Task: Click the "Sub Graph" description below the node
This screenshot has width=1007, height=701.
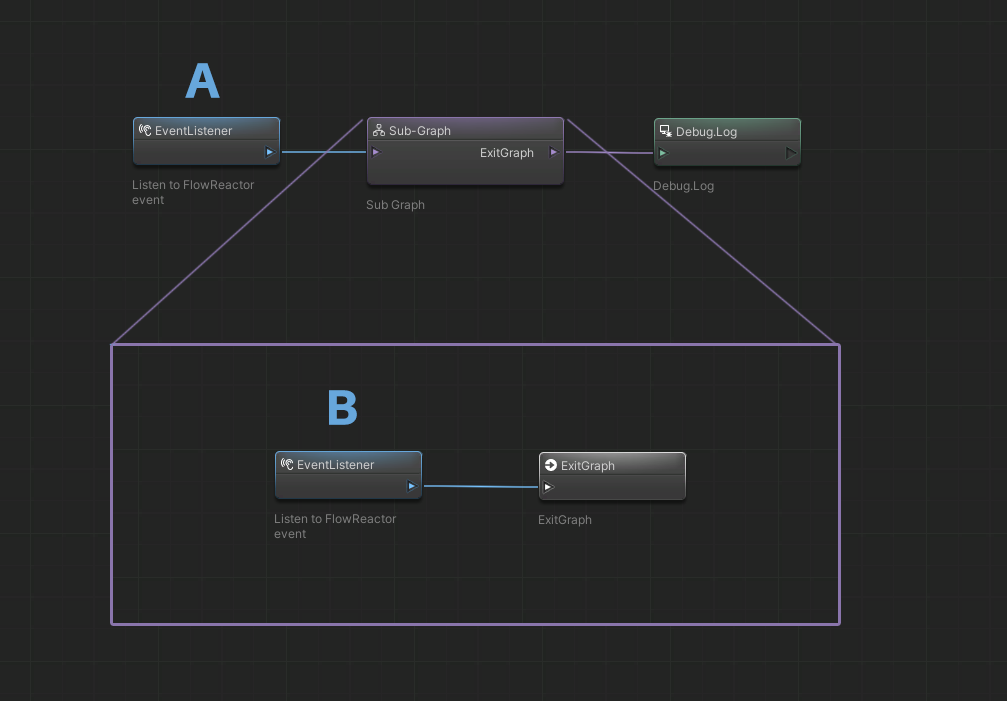Action: pos(395,205)
